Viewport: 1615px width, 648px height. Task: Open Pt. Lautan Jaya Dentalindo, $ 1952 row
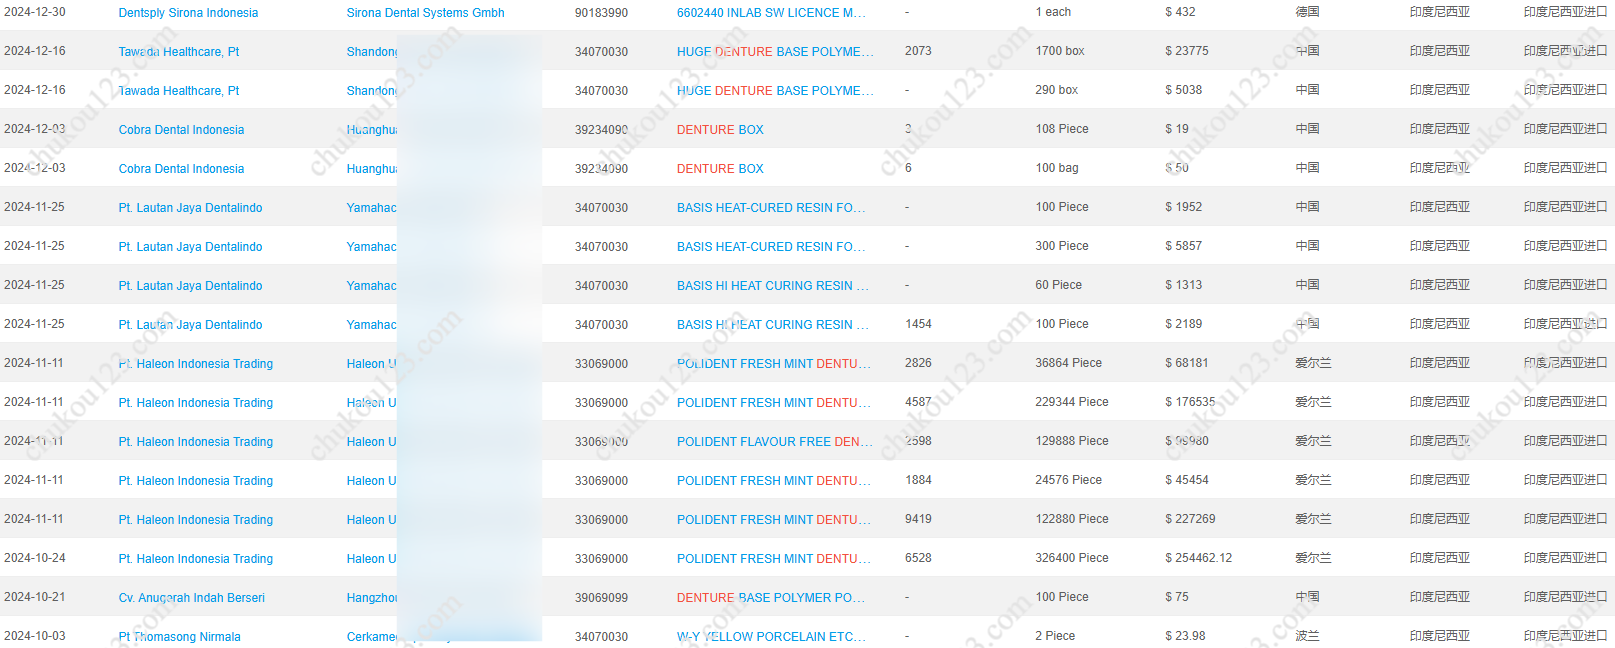190,208
